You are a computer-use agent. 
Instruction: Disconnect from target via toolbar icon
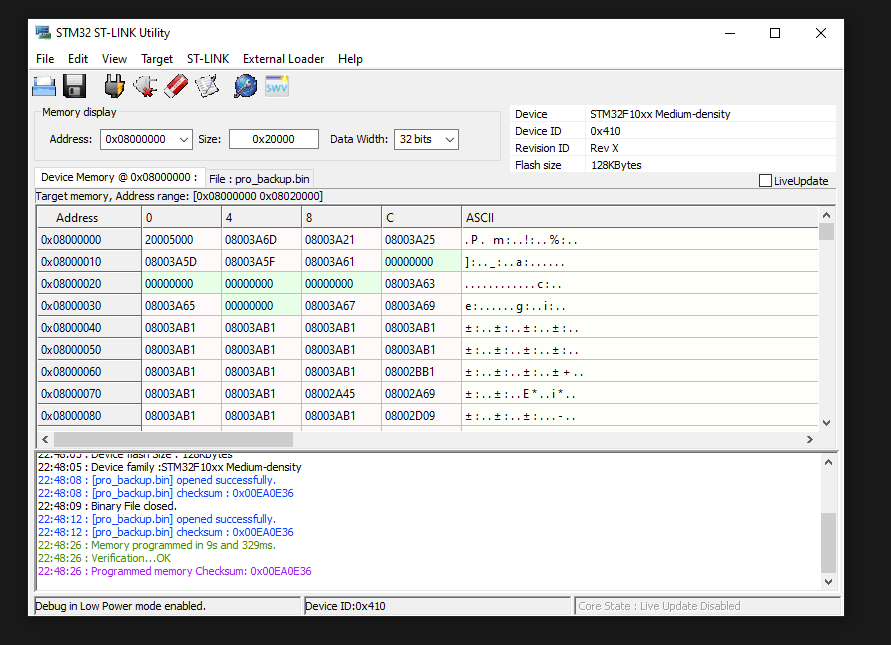[x=145, y=86]
